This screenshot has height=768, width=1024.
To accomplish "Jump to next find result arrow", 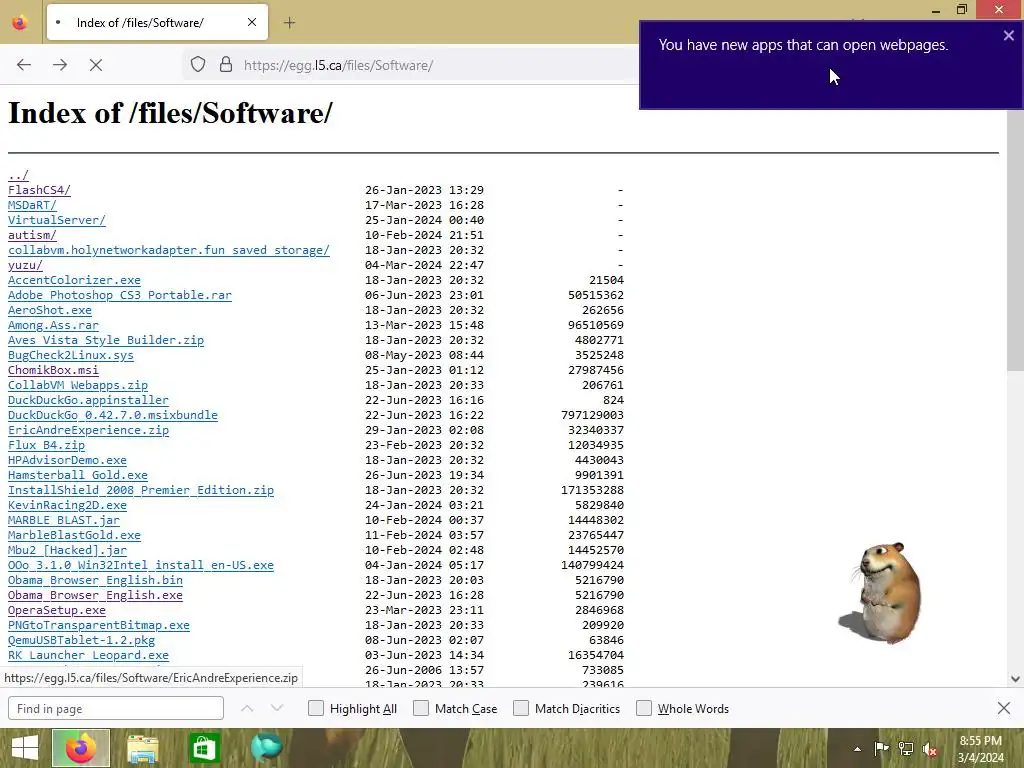I will (277, 708).
